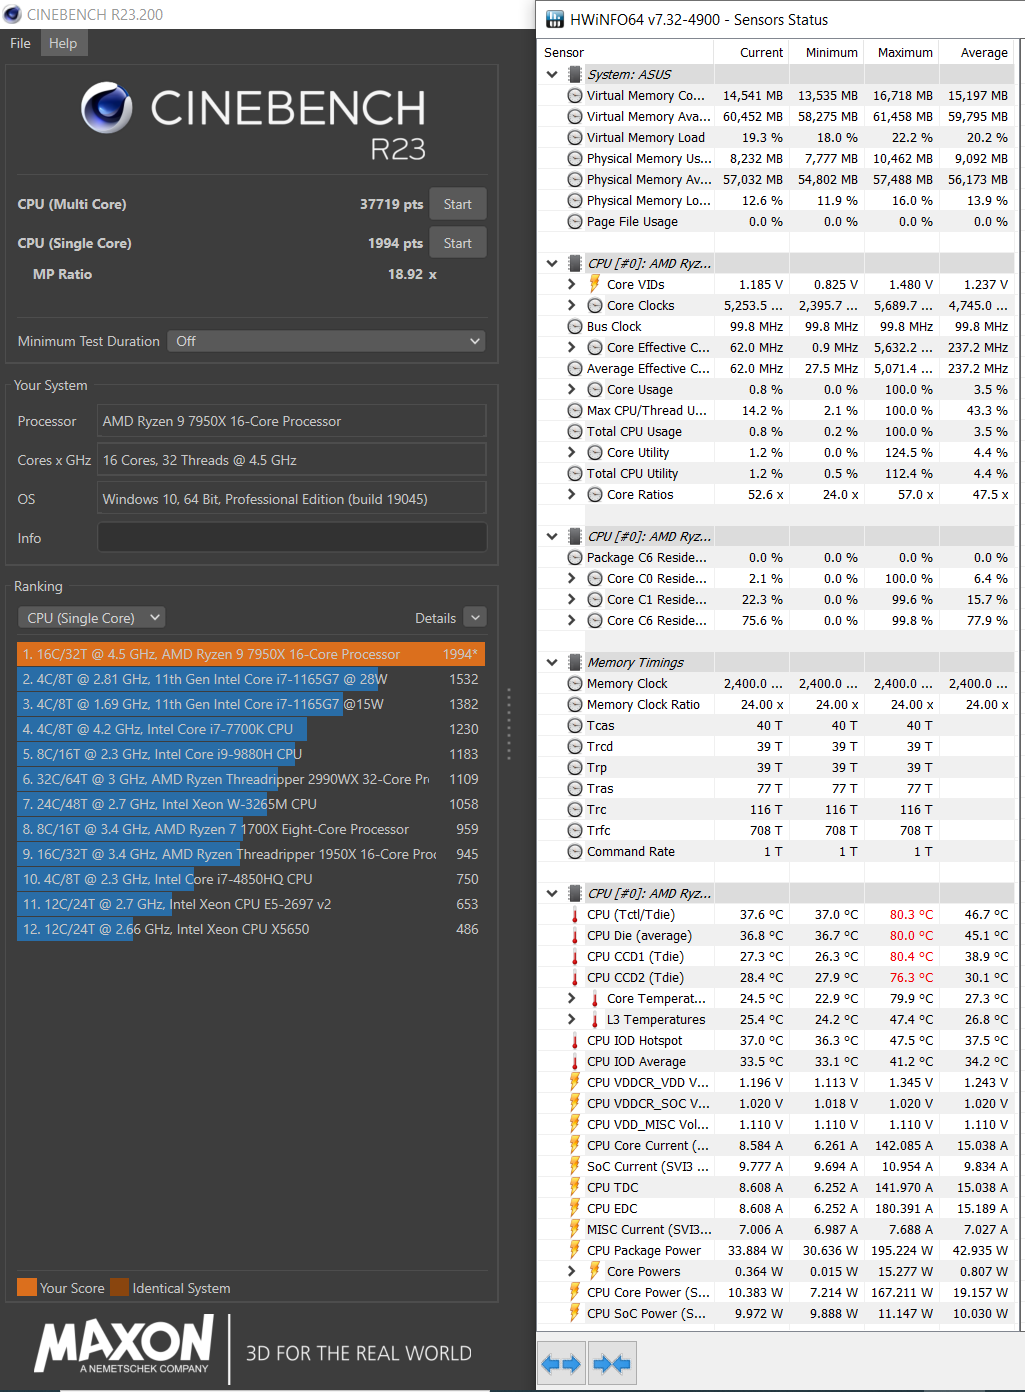Click the Trfc timing icon
The image size is (1025, 1392).
(x=575, y=830)
